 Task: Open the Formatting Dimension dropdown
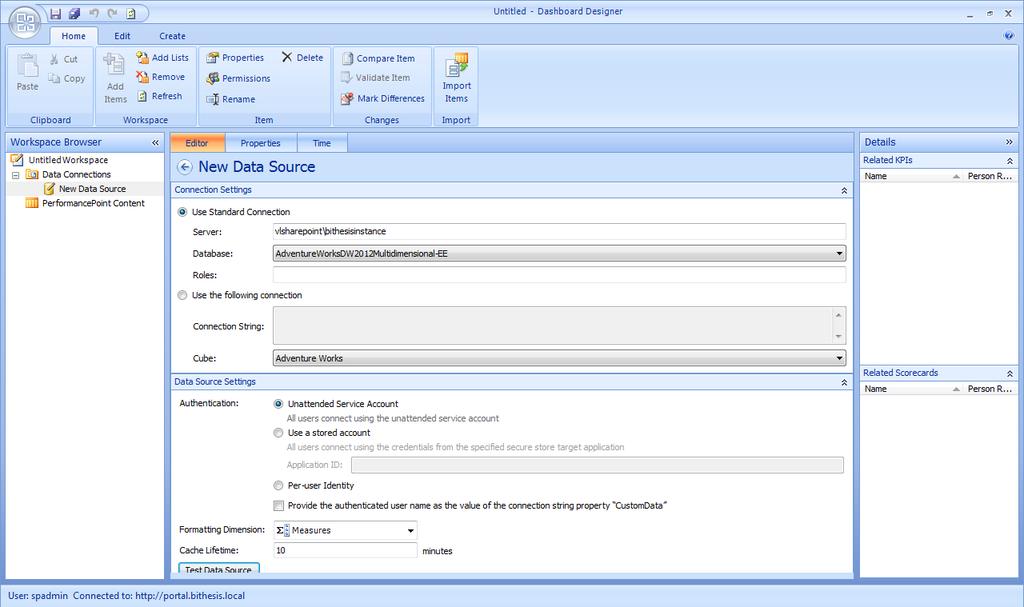tap(410, 531)
